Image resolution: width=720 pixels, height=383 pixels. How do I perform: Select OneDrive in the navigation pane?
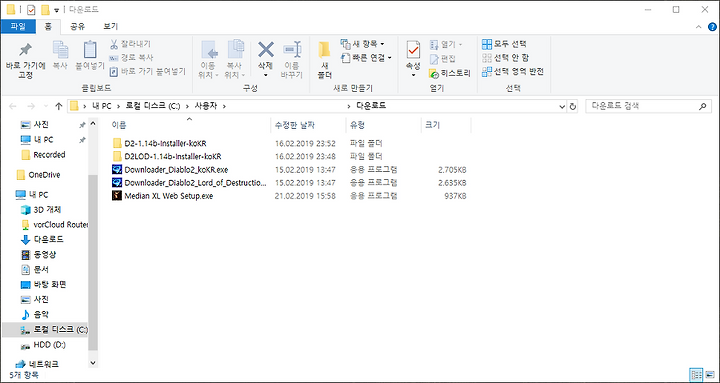pos(38,175)
